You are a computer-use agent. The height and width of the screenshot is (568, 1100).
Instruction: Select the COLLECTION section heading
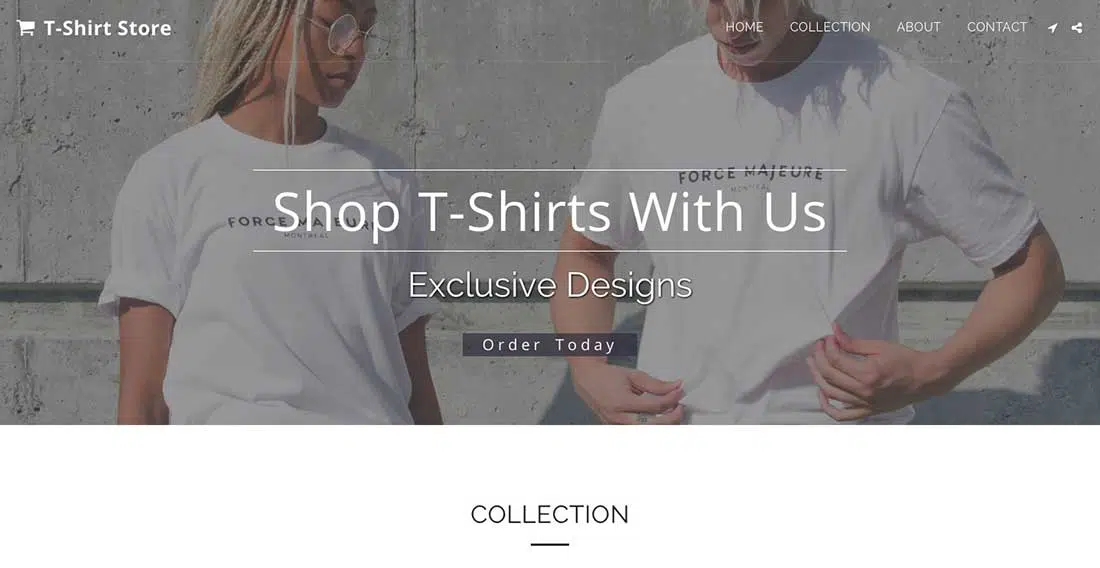(x=550, y=514)
